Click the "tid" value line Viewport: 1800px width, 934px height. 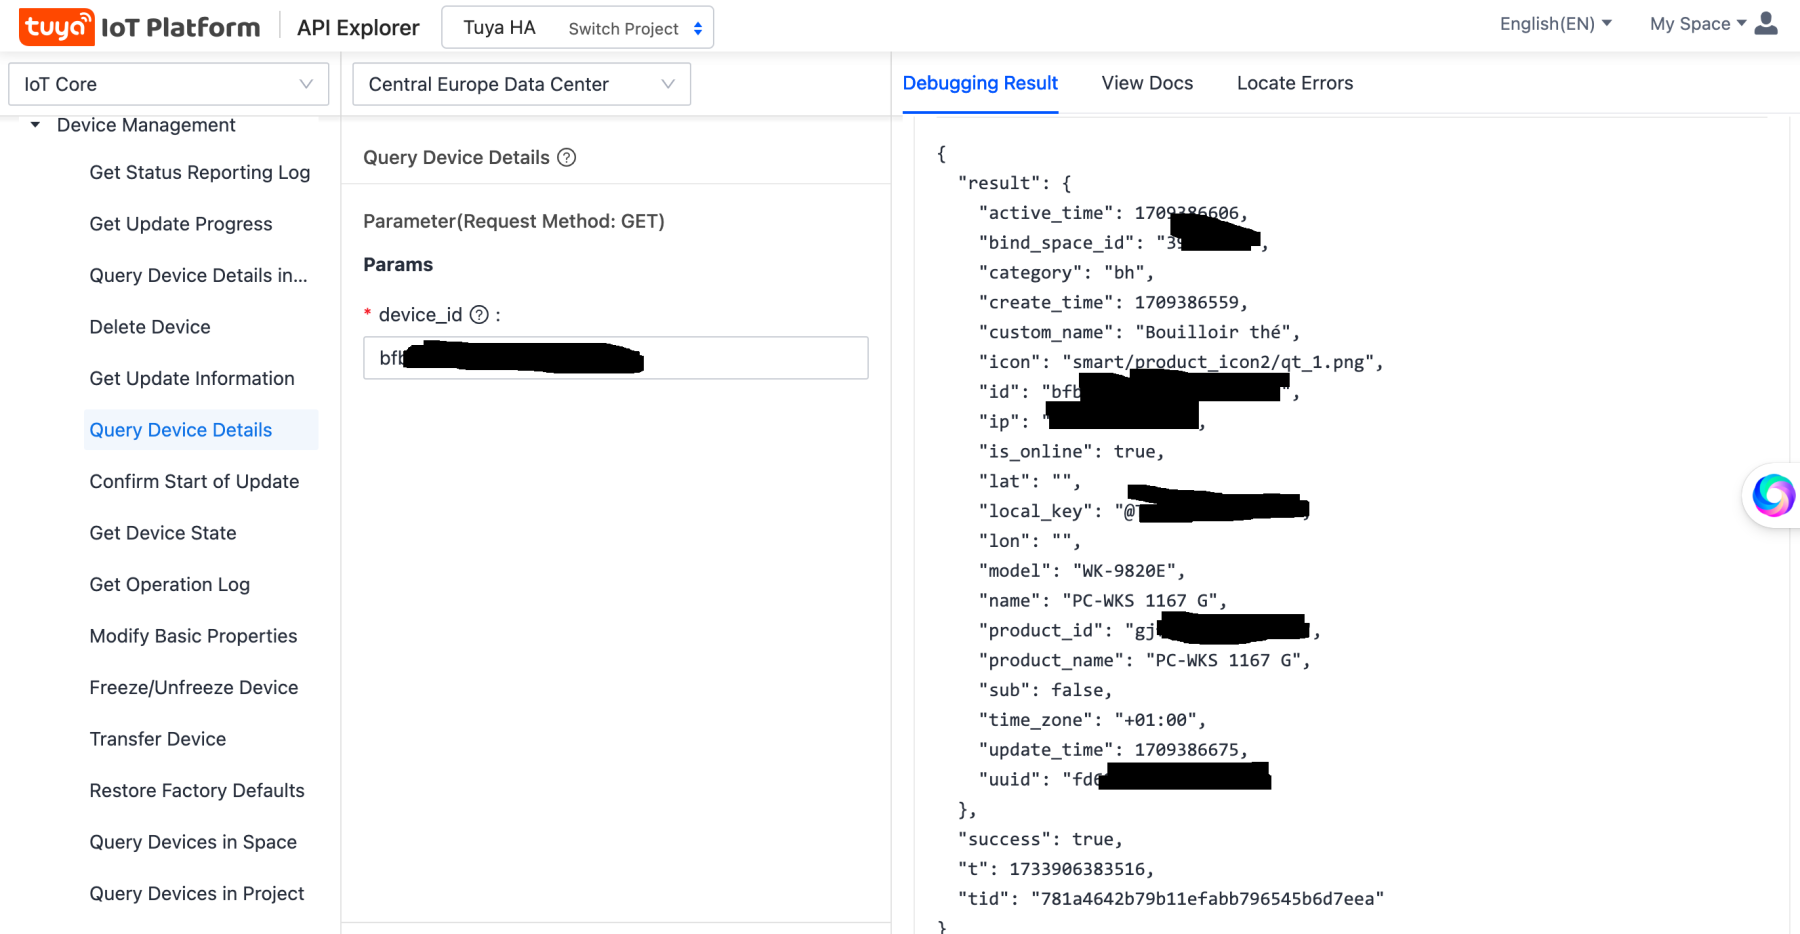pyautogui.click(x=1171, y=899)
